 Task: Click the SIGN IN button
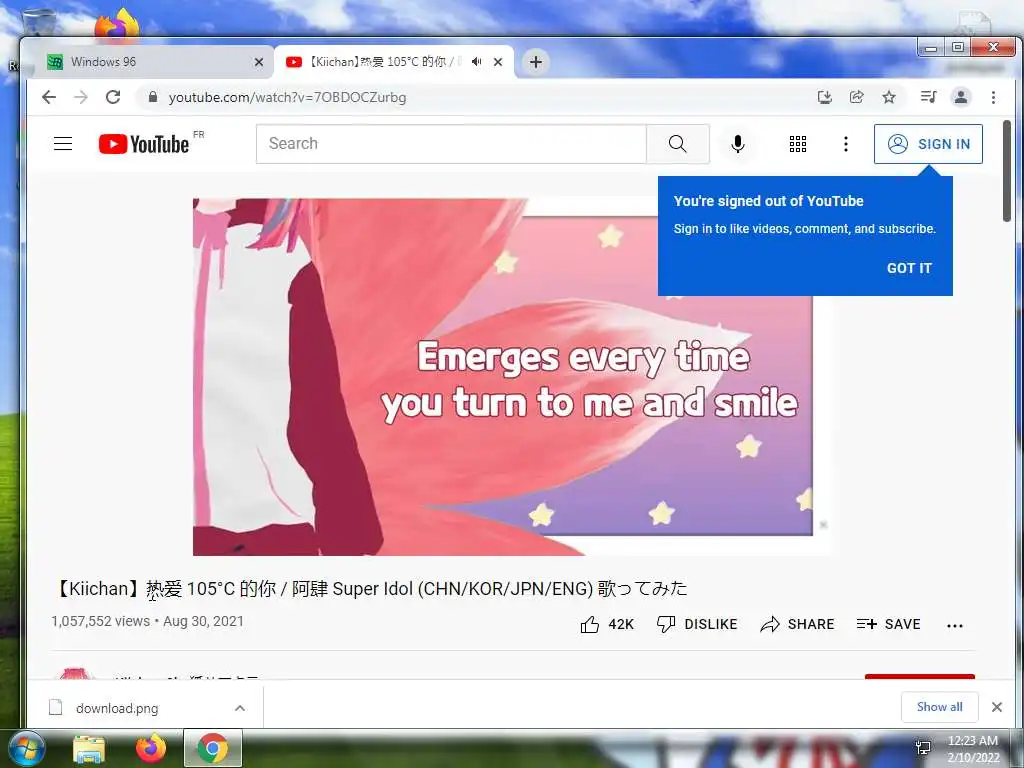click(928, 144)
